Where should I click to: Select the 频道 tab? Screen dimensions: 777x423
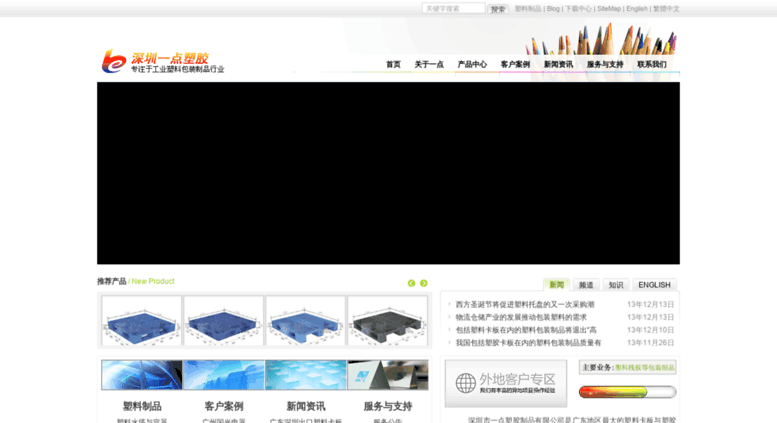coord(586,285)
